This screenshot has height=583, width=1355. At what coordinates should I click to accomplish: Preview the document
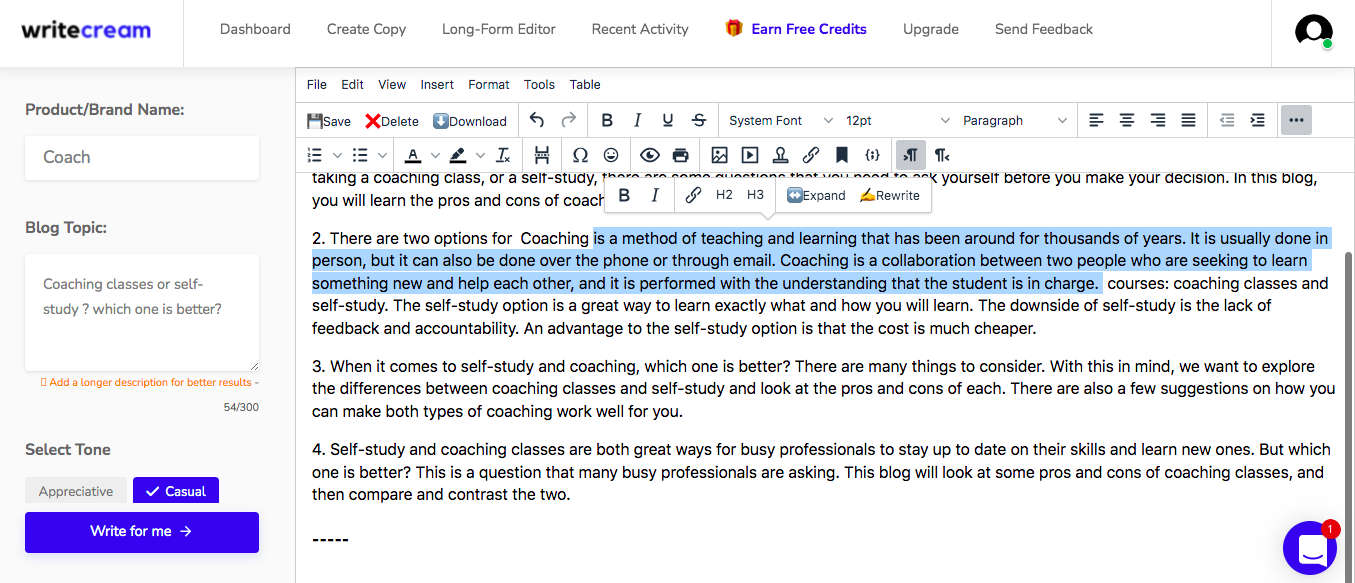pyautogui.click(x=649, y=155)
